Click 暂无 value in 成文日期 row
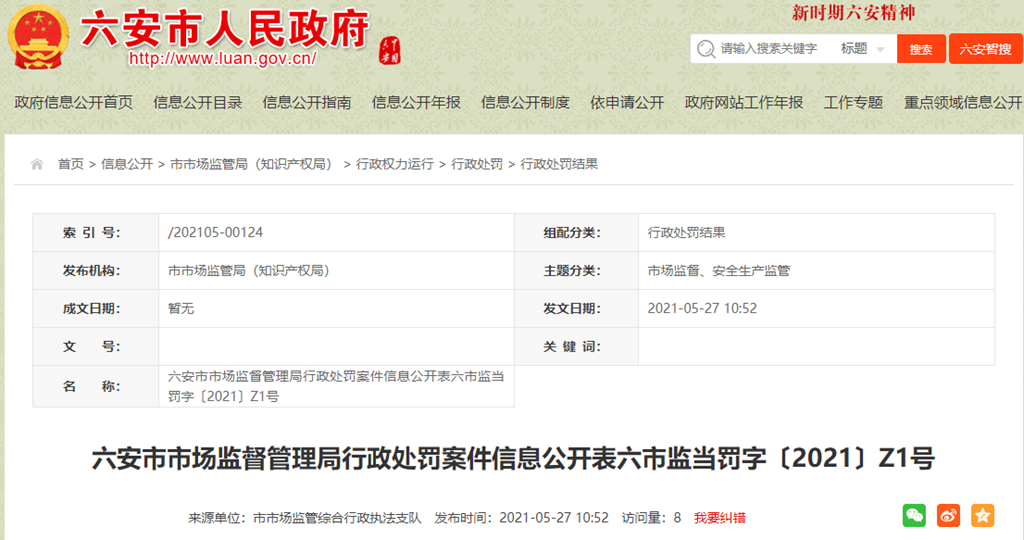The height and width of the screenshot is (540, 1024). pos(181,308)
